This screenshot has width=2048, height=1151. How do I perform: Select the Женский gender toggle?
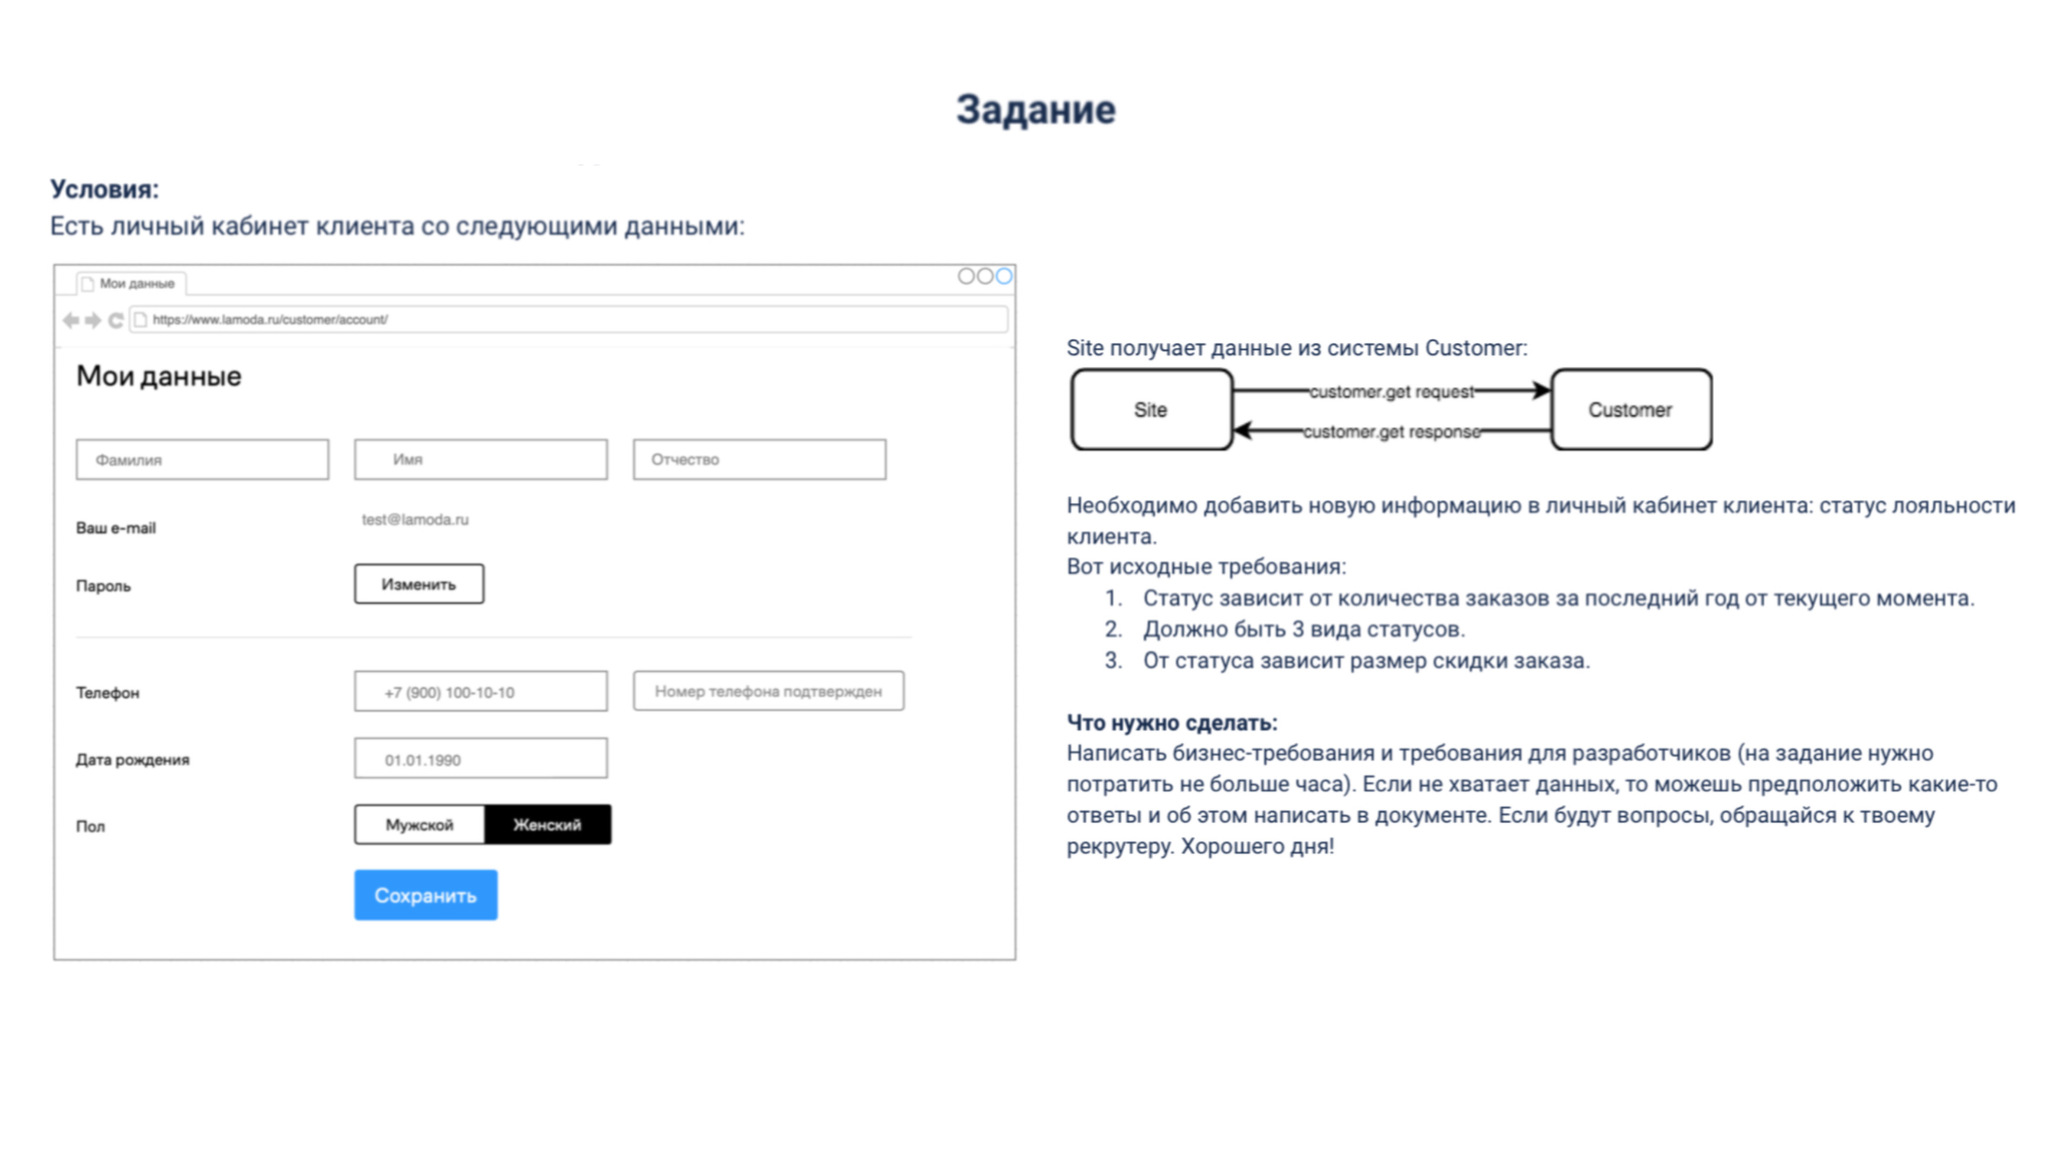[547, 825]
